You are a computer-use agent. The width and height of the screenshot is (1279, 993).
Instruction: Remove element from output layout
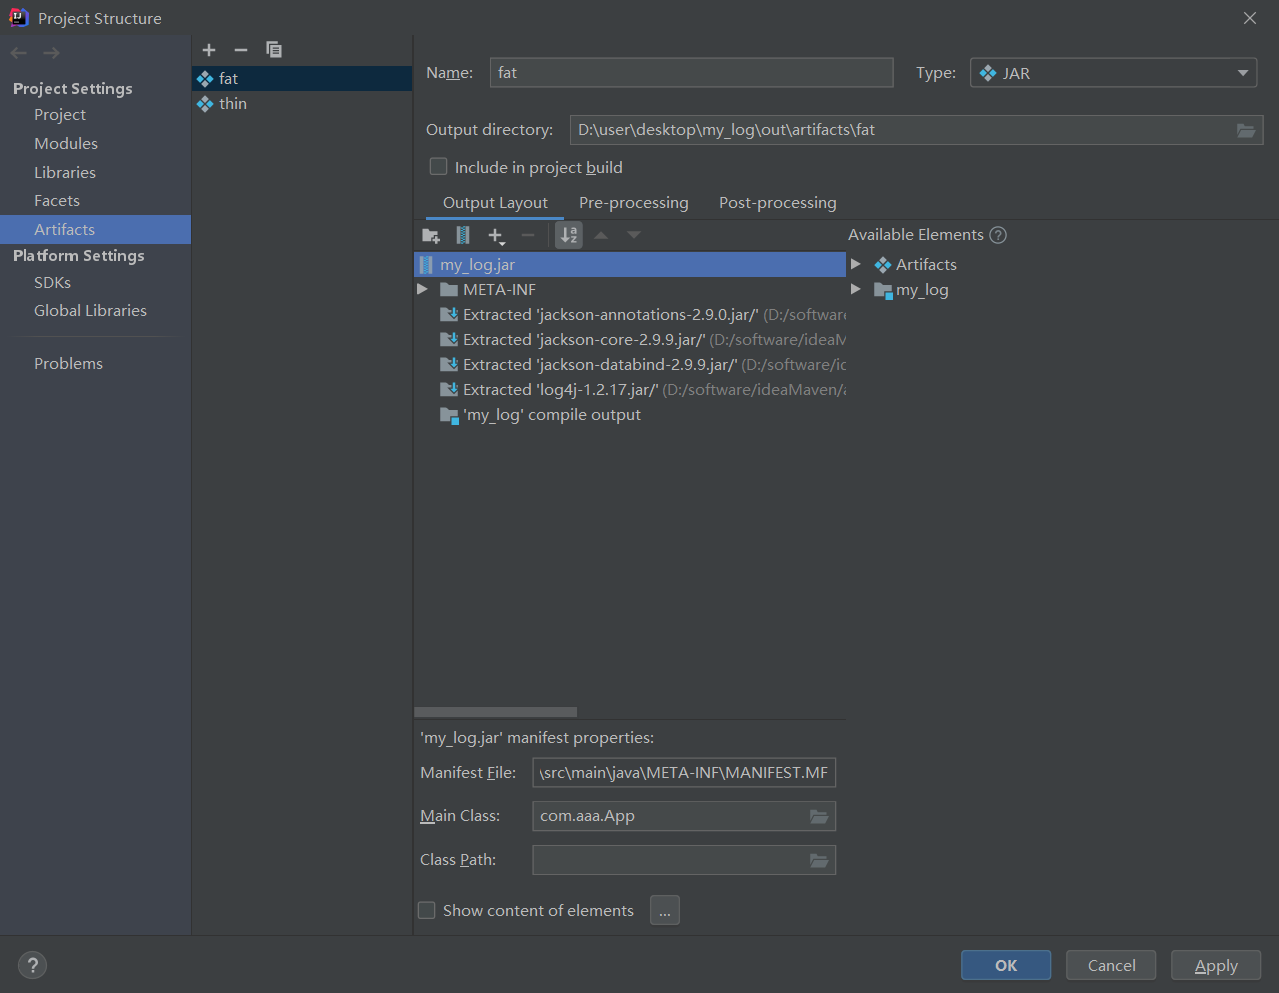(x=528, y=236)
